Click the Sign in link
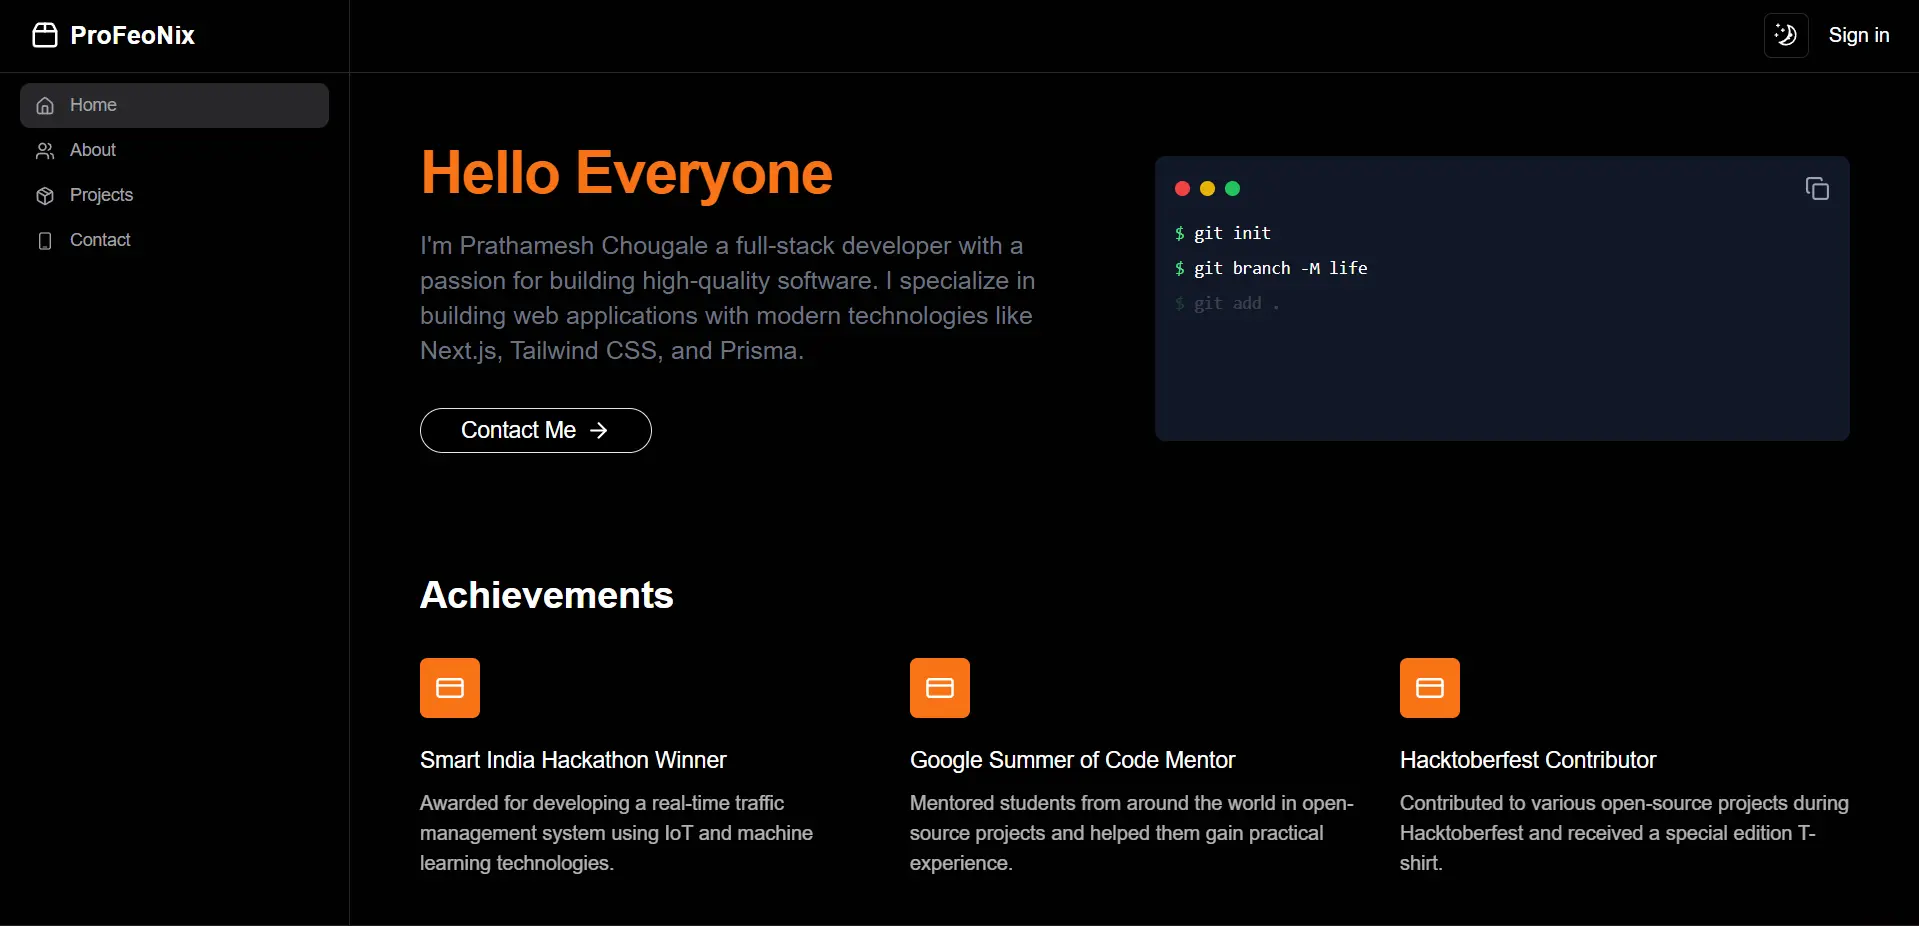The height and width of the screenshot is (926, 1919). click(x=1858, y=36)
